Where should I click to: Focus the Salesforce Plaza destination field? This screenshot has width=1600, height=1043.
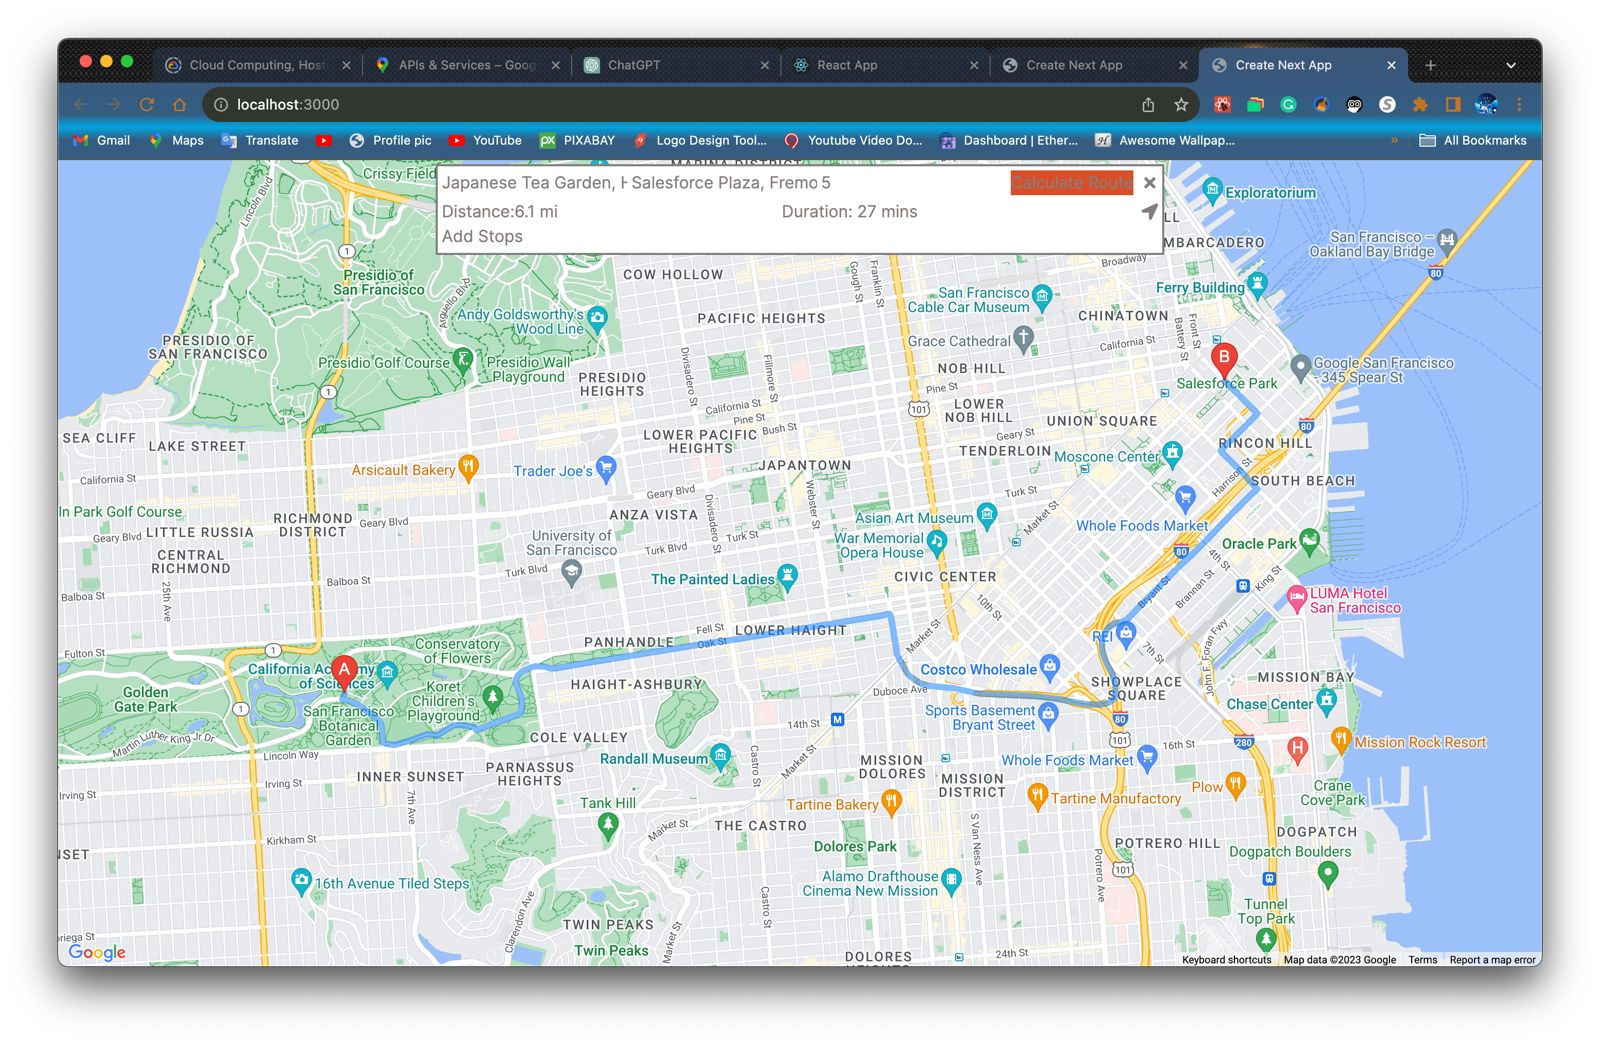tap(727, 183)
